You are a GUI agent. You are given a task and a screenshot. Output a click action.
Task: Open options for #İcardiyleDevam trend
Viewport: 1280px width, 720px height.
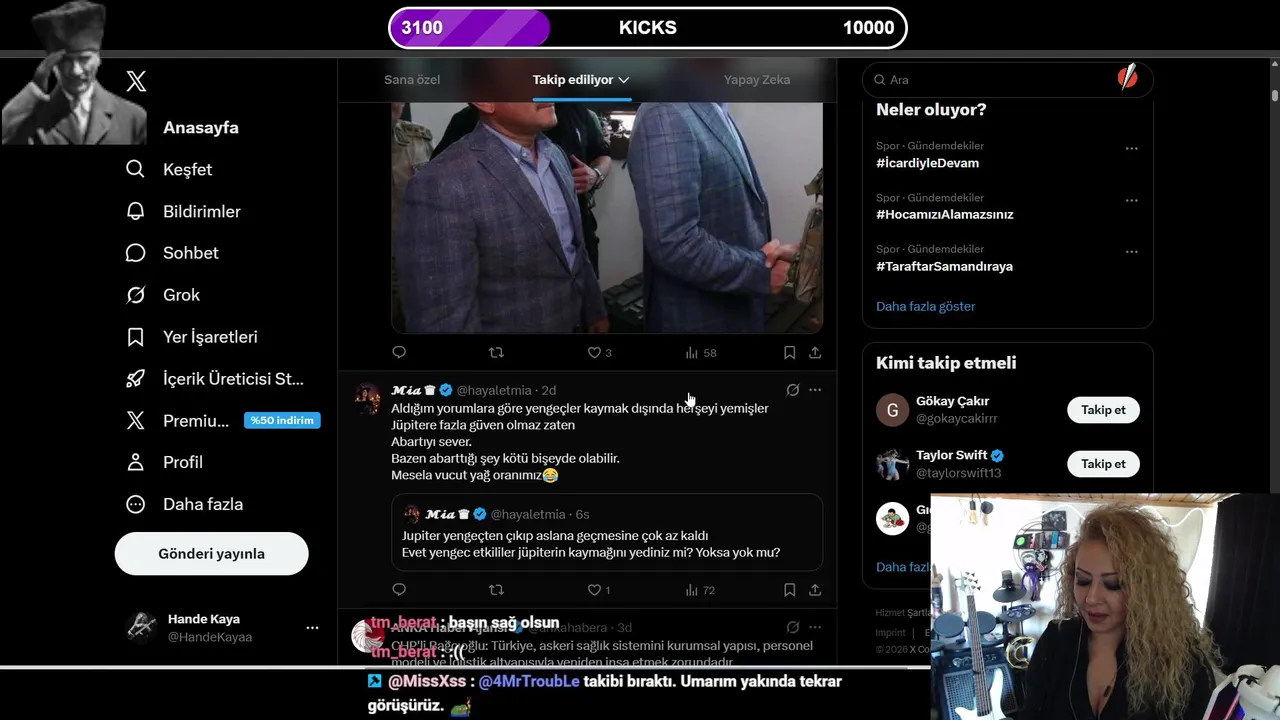[x=1131, y=148]
